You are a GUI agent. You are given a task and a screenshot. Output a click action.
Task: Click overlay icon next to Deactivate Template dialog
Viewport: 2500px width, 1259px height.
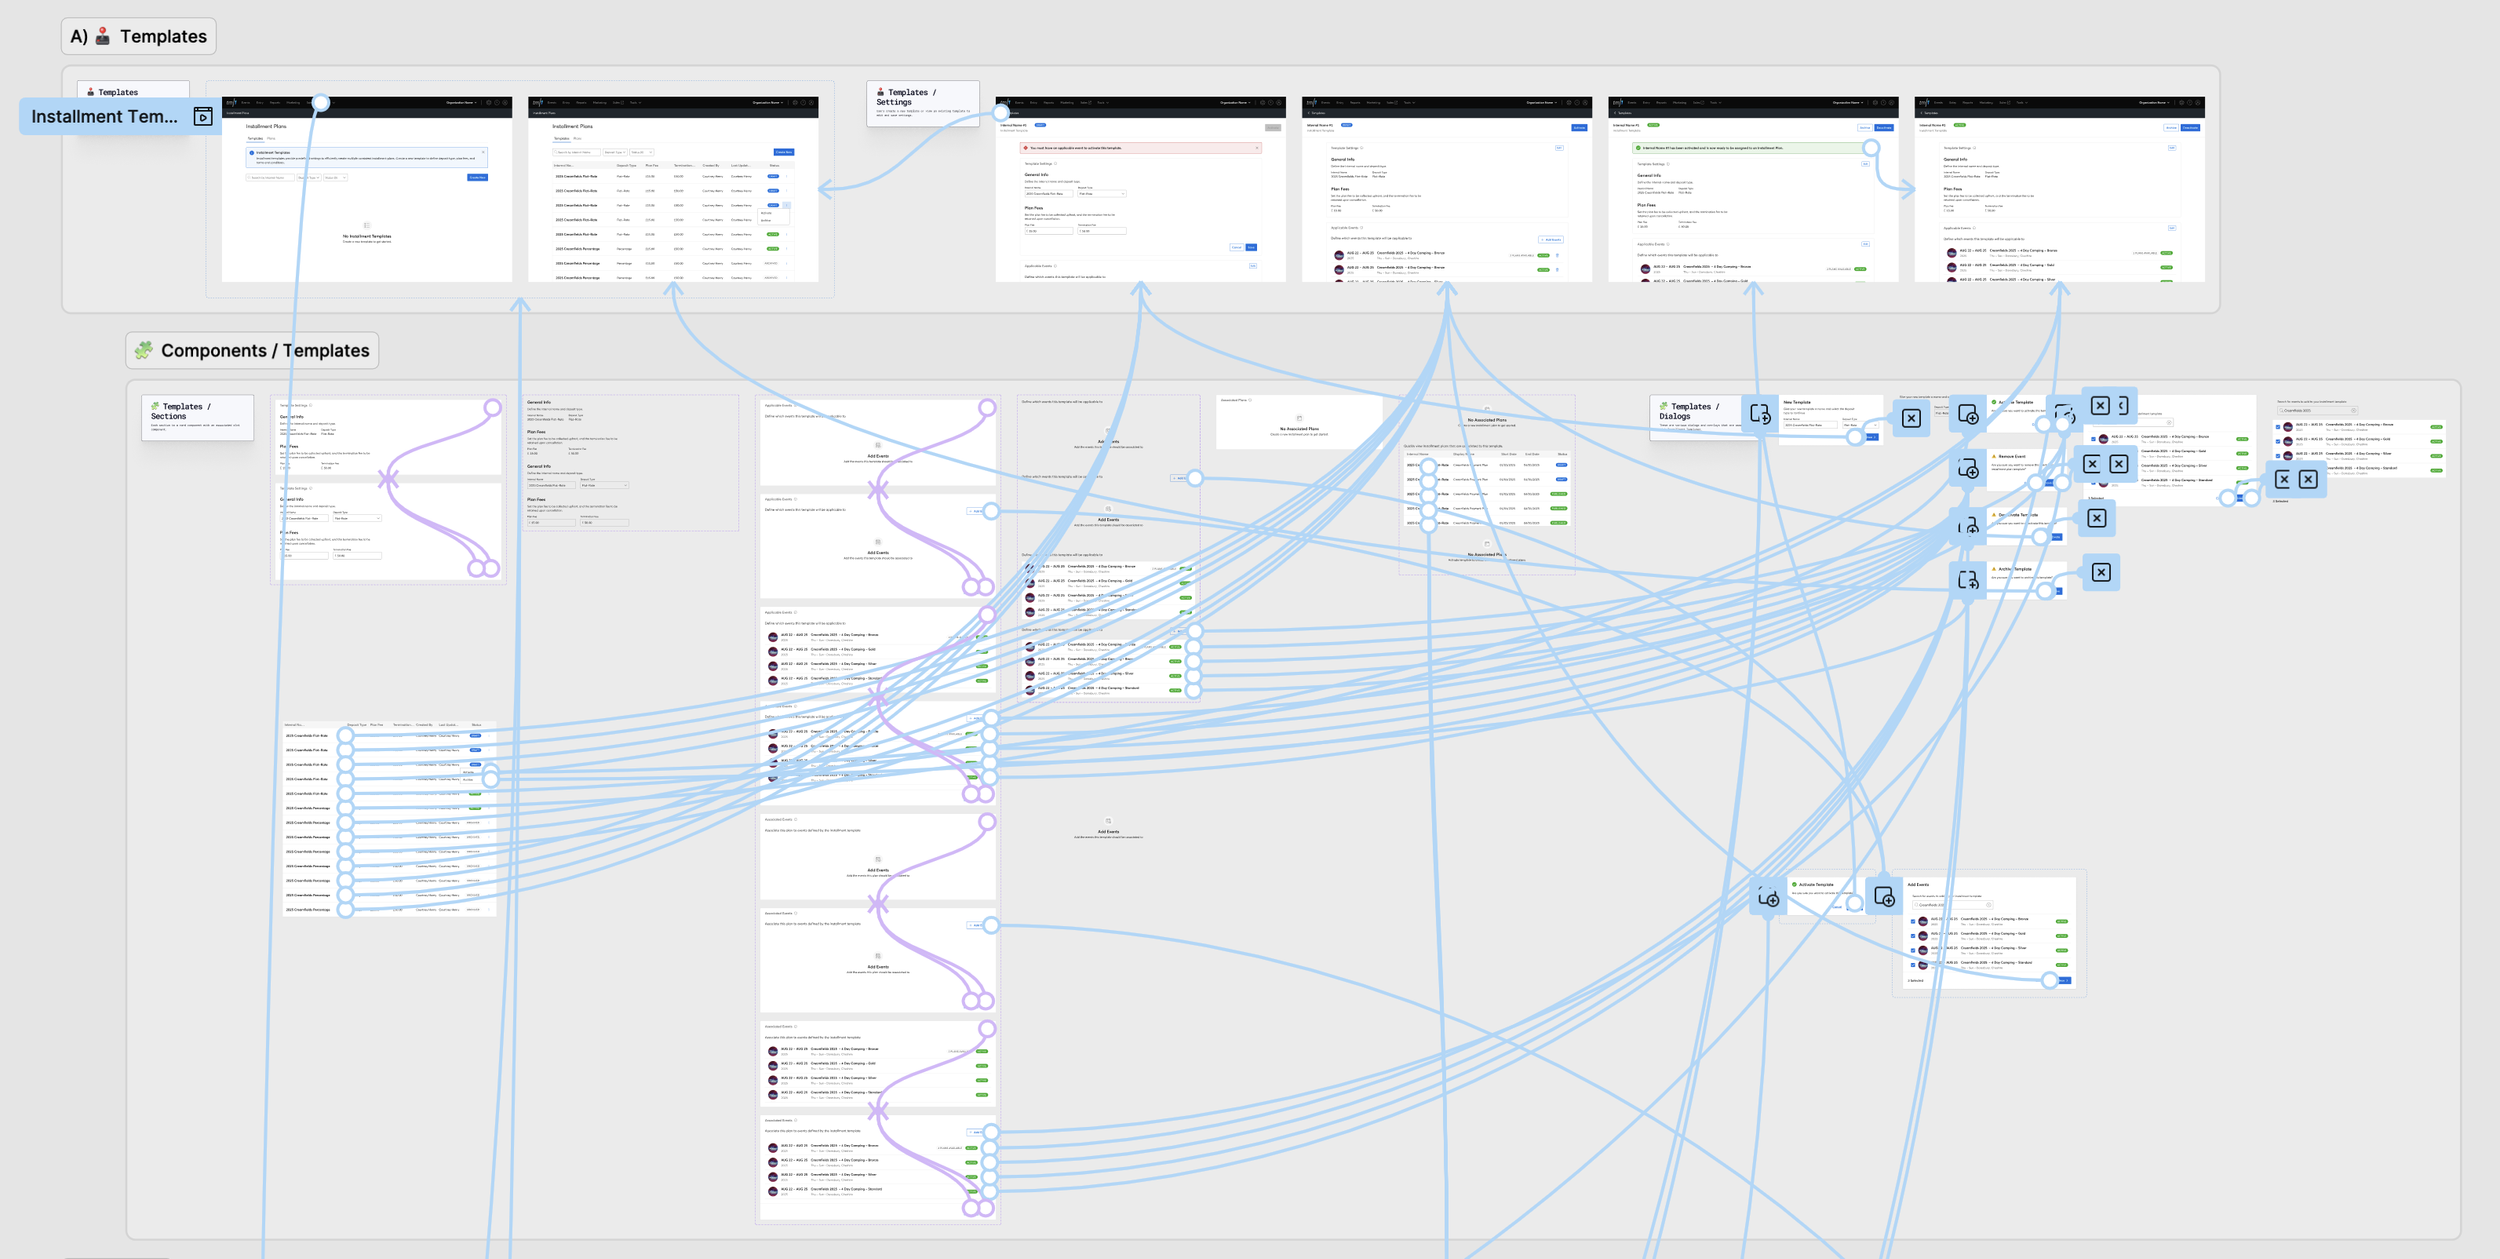1968,526
